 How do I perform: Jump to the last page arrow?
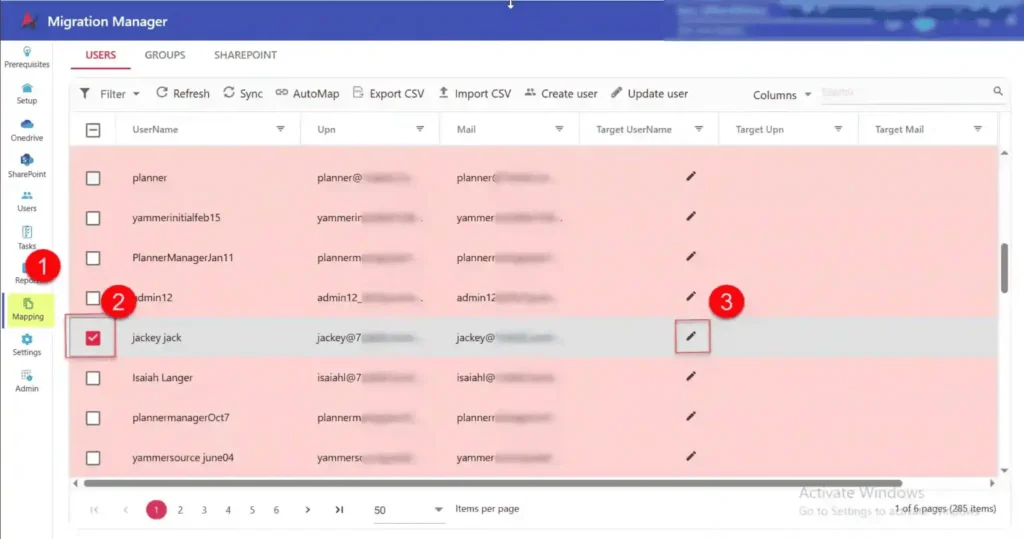tap(339, 510)
